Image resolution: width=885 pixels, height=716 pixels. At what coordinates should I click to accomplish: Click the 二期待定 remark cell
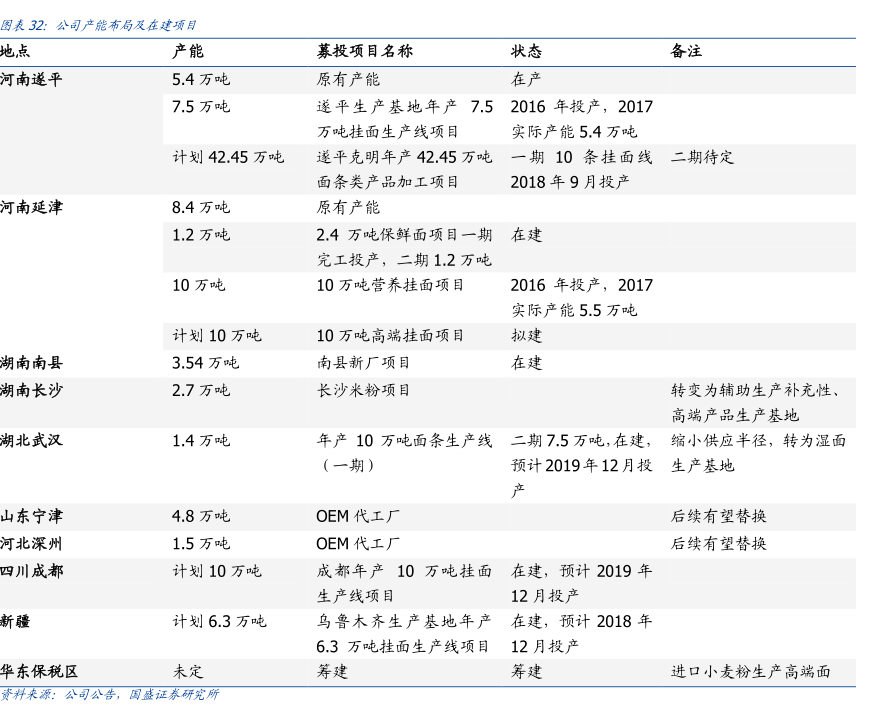coord(702,157)
